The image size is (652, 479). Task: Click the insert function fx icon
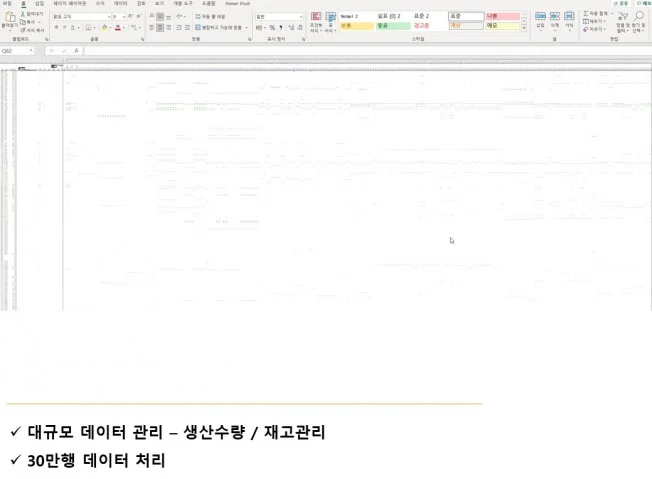(x=76, y=51)
